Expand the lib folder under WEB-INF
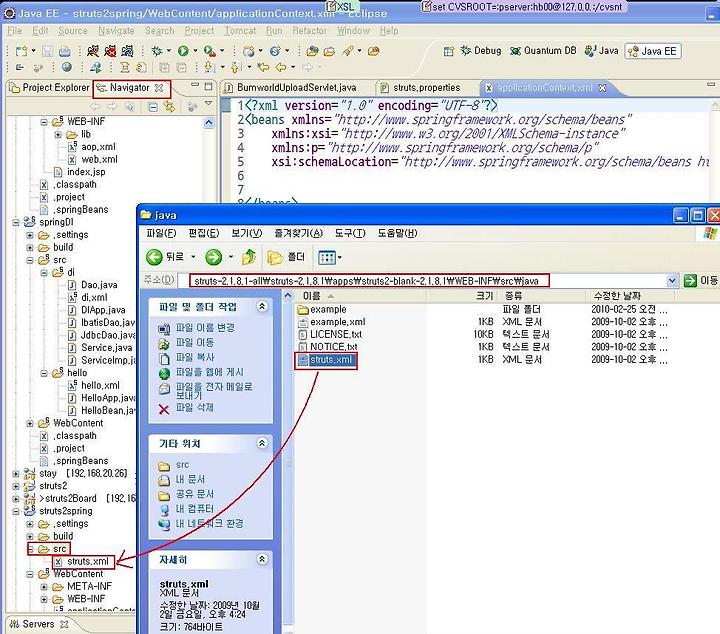The image size is (720, 634). coord(58,135)
